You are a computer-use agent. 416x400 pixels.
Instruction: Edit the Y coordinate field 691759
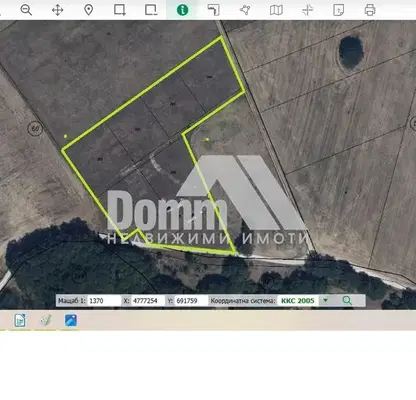pos(191,301)
